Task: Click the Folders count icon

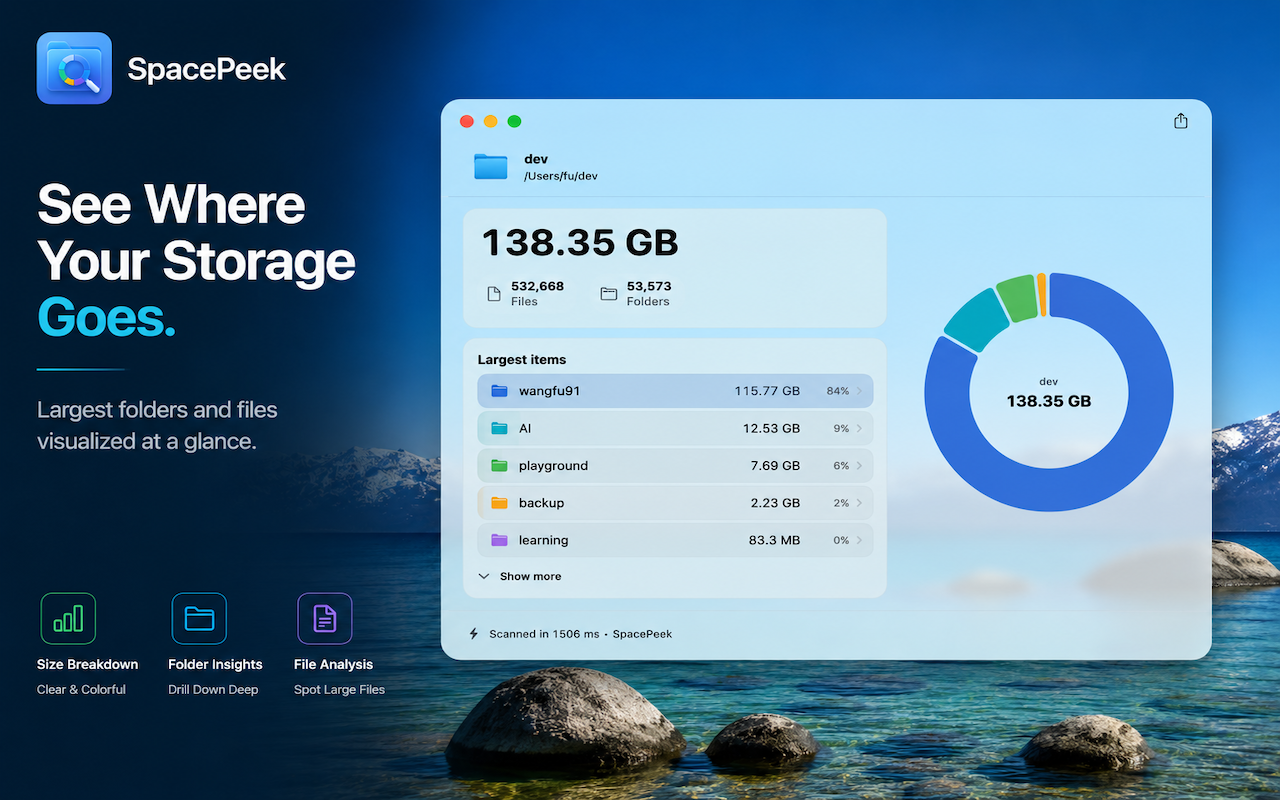Action: (608, 294)
